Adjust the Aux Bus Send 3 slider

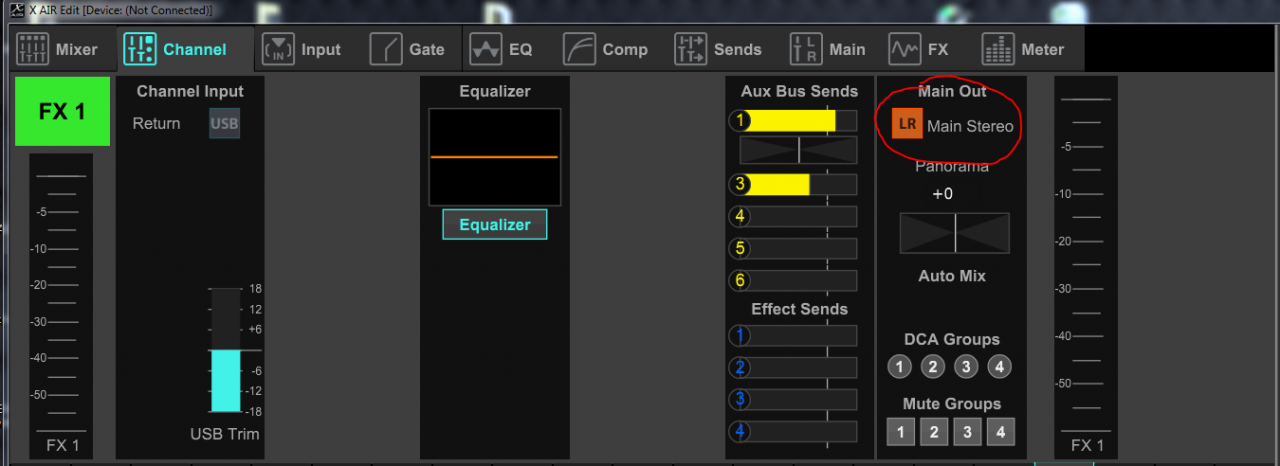[x=793, y=184]
